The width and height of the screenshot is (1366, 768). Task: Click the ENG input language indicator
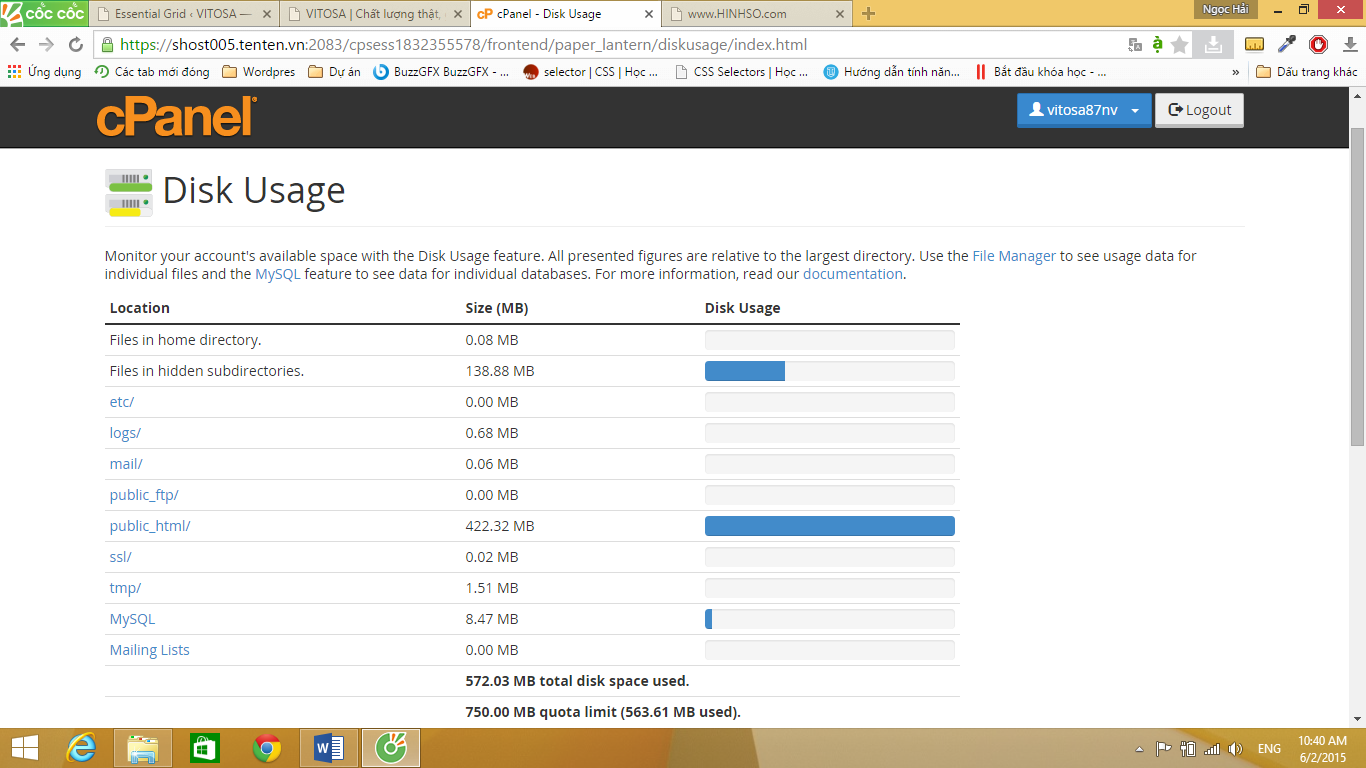click(1269, 749)
